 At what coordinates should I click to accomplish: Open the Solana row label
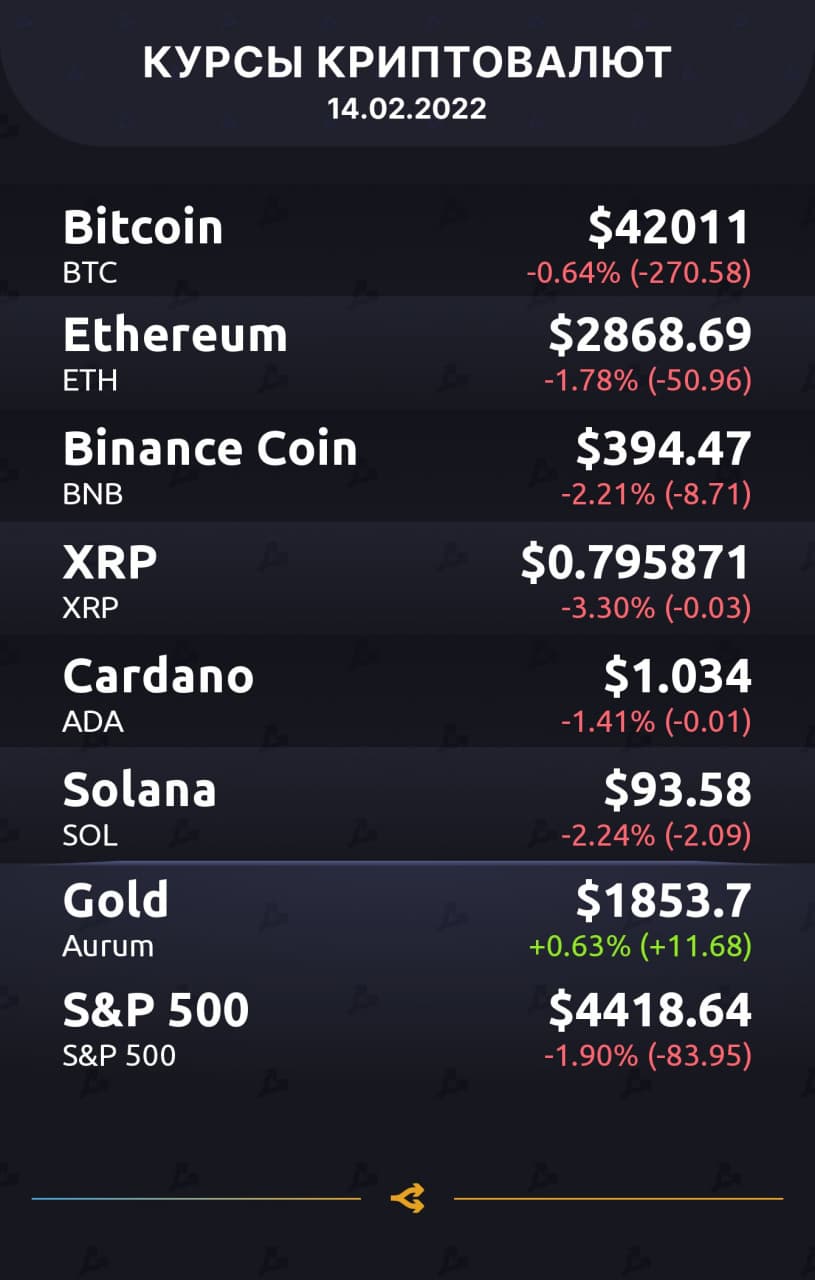click(139, 790)
